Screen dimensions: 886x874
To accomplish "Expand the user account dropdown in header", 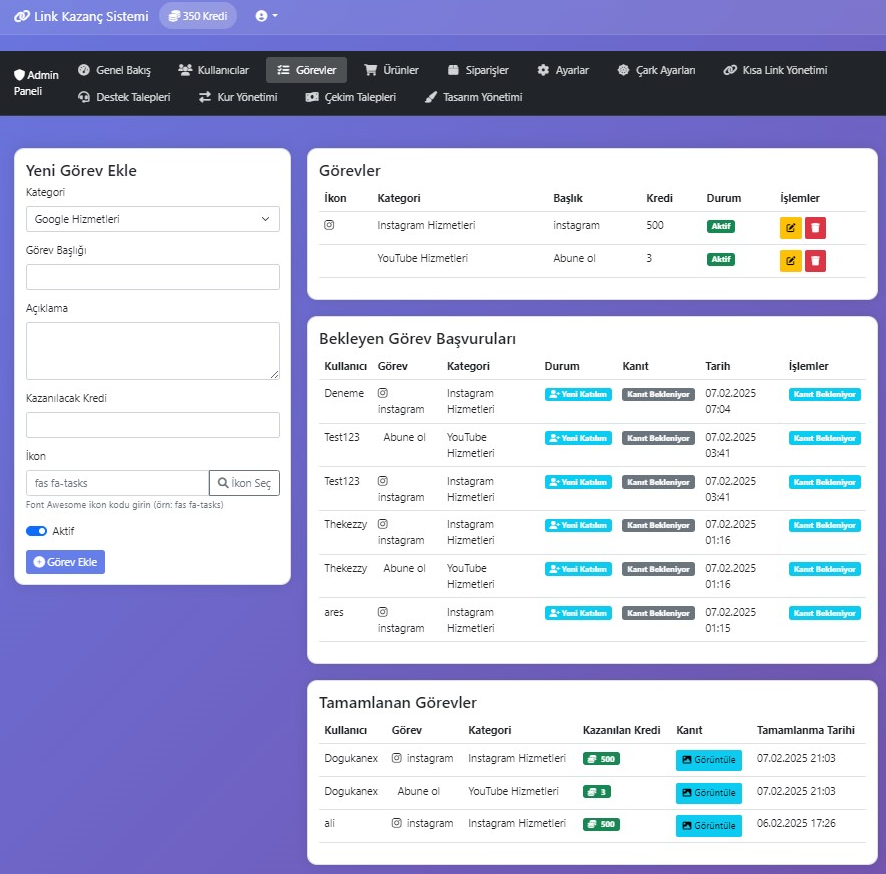I will [x=266, y=16].
